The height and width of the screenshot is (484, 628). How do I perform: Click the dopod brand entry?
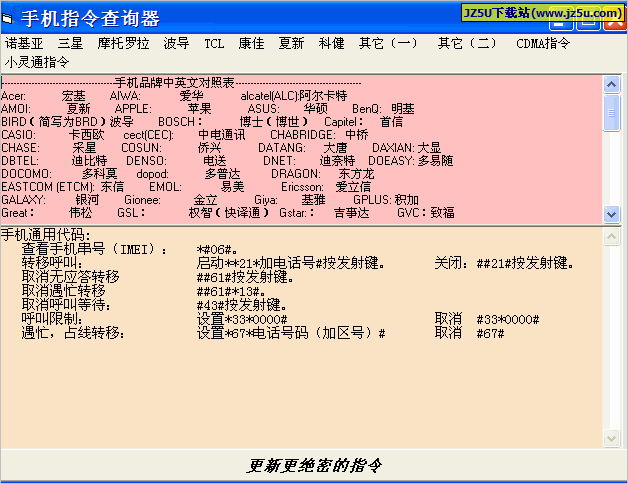pyautogui.click(x=188, y=174)
